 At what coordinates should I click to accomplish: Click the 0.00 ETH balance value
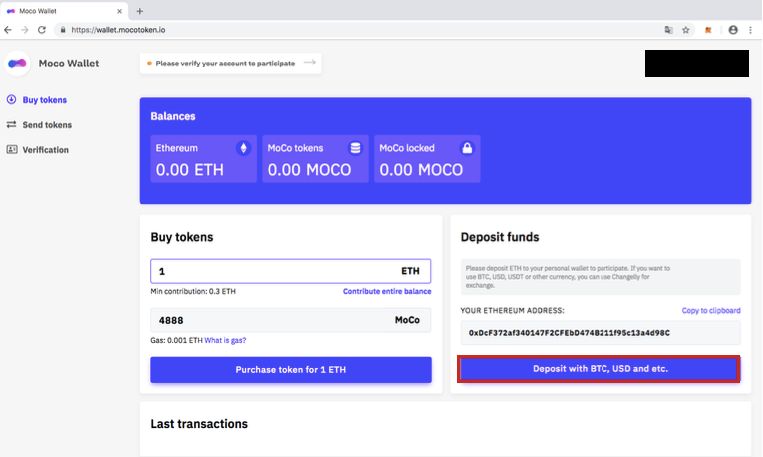(x=190, y=170)
